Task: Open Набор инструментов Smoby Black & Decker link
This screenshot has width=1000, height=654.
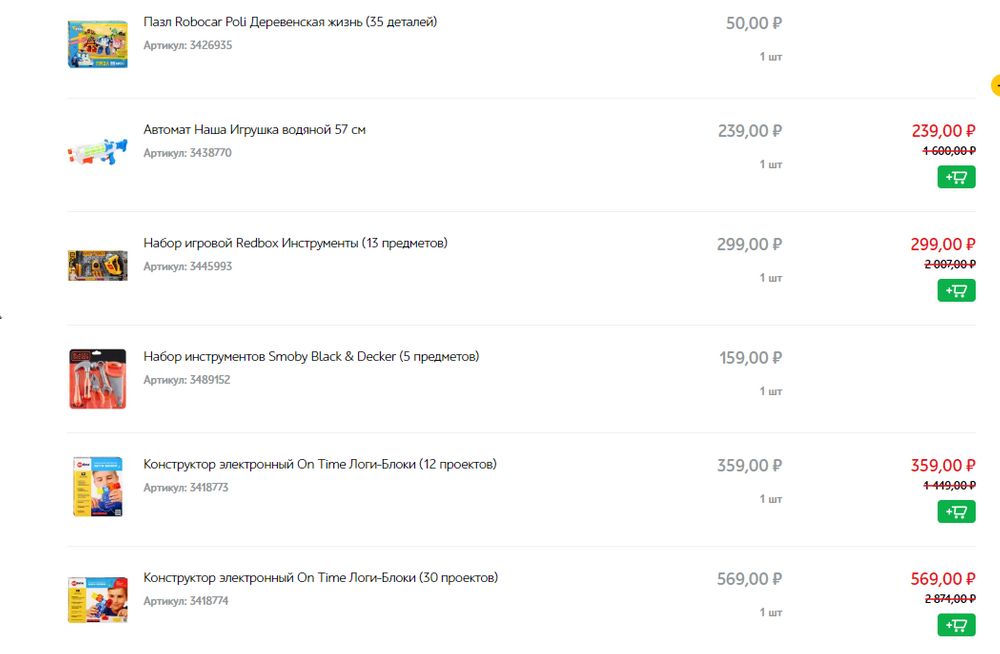Action: click(311, 356)
